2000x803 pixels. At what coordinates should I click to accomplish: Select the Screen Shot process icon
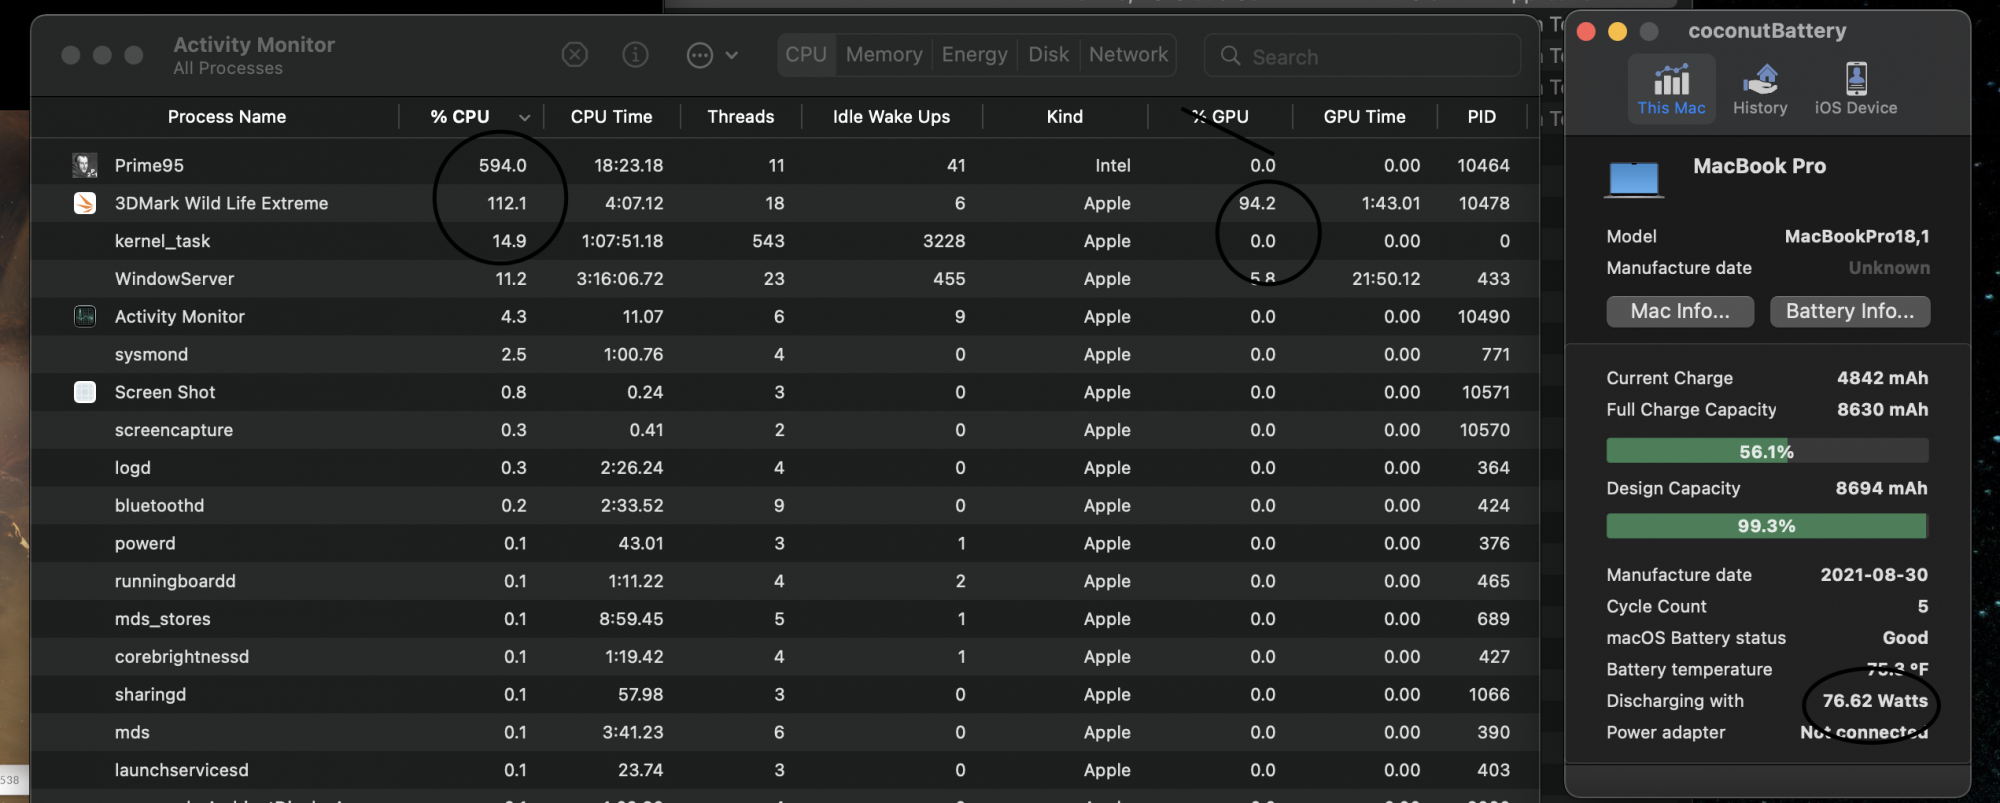(x=85, y=392)
